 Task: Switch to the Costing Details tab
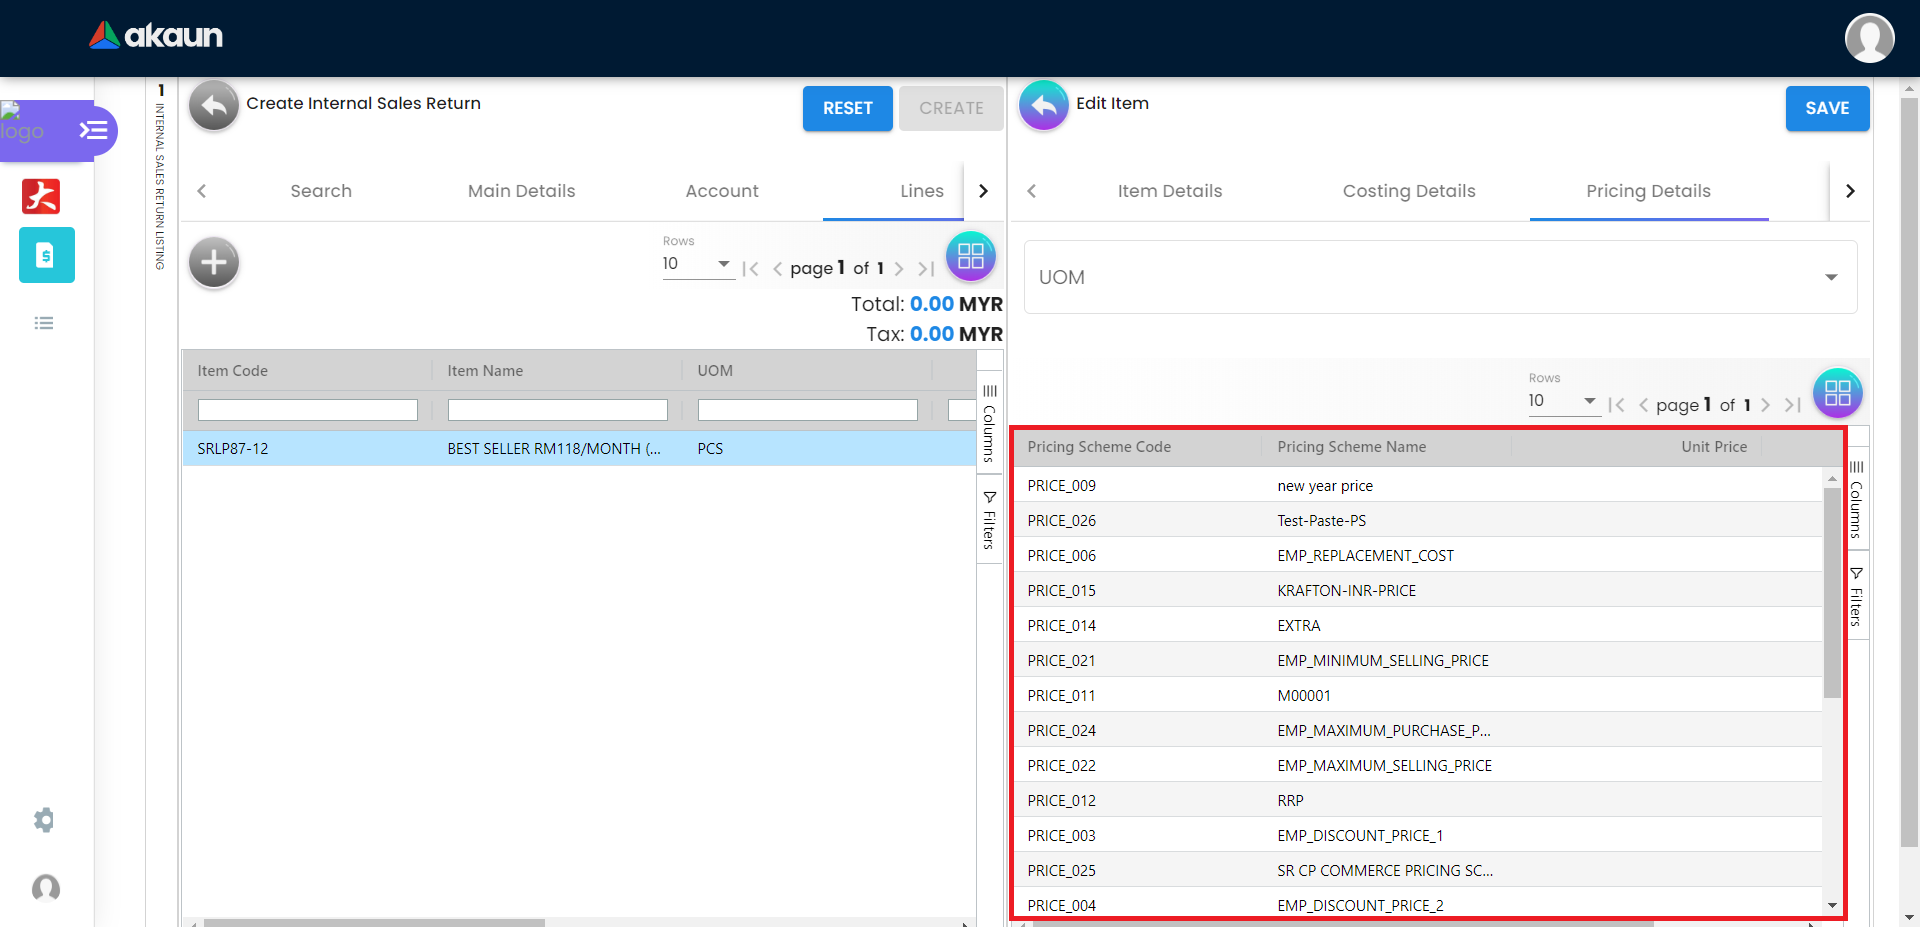click(1408, 191)
